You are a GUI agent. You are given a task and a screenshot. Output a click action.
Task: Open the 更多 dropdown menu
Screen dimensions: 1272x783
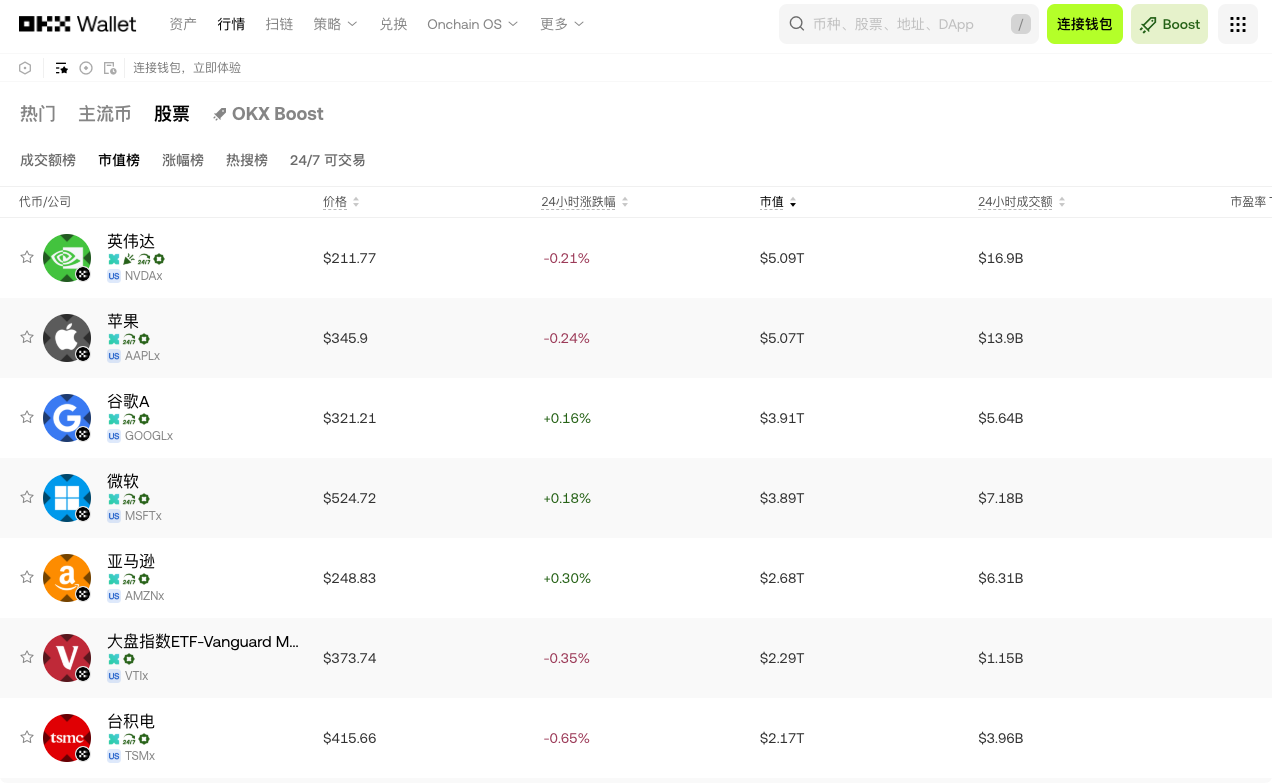pos(562,24)
